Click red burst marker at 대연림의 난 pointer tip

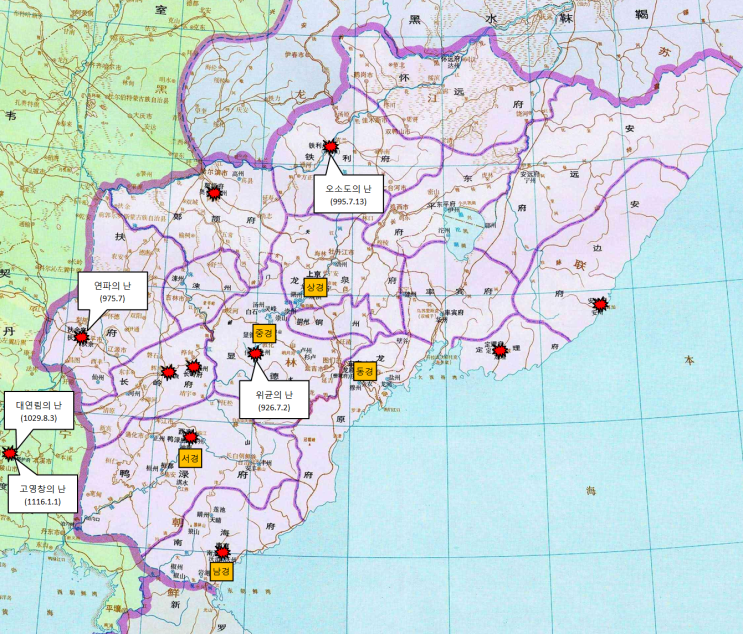[x=9, y=453]
